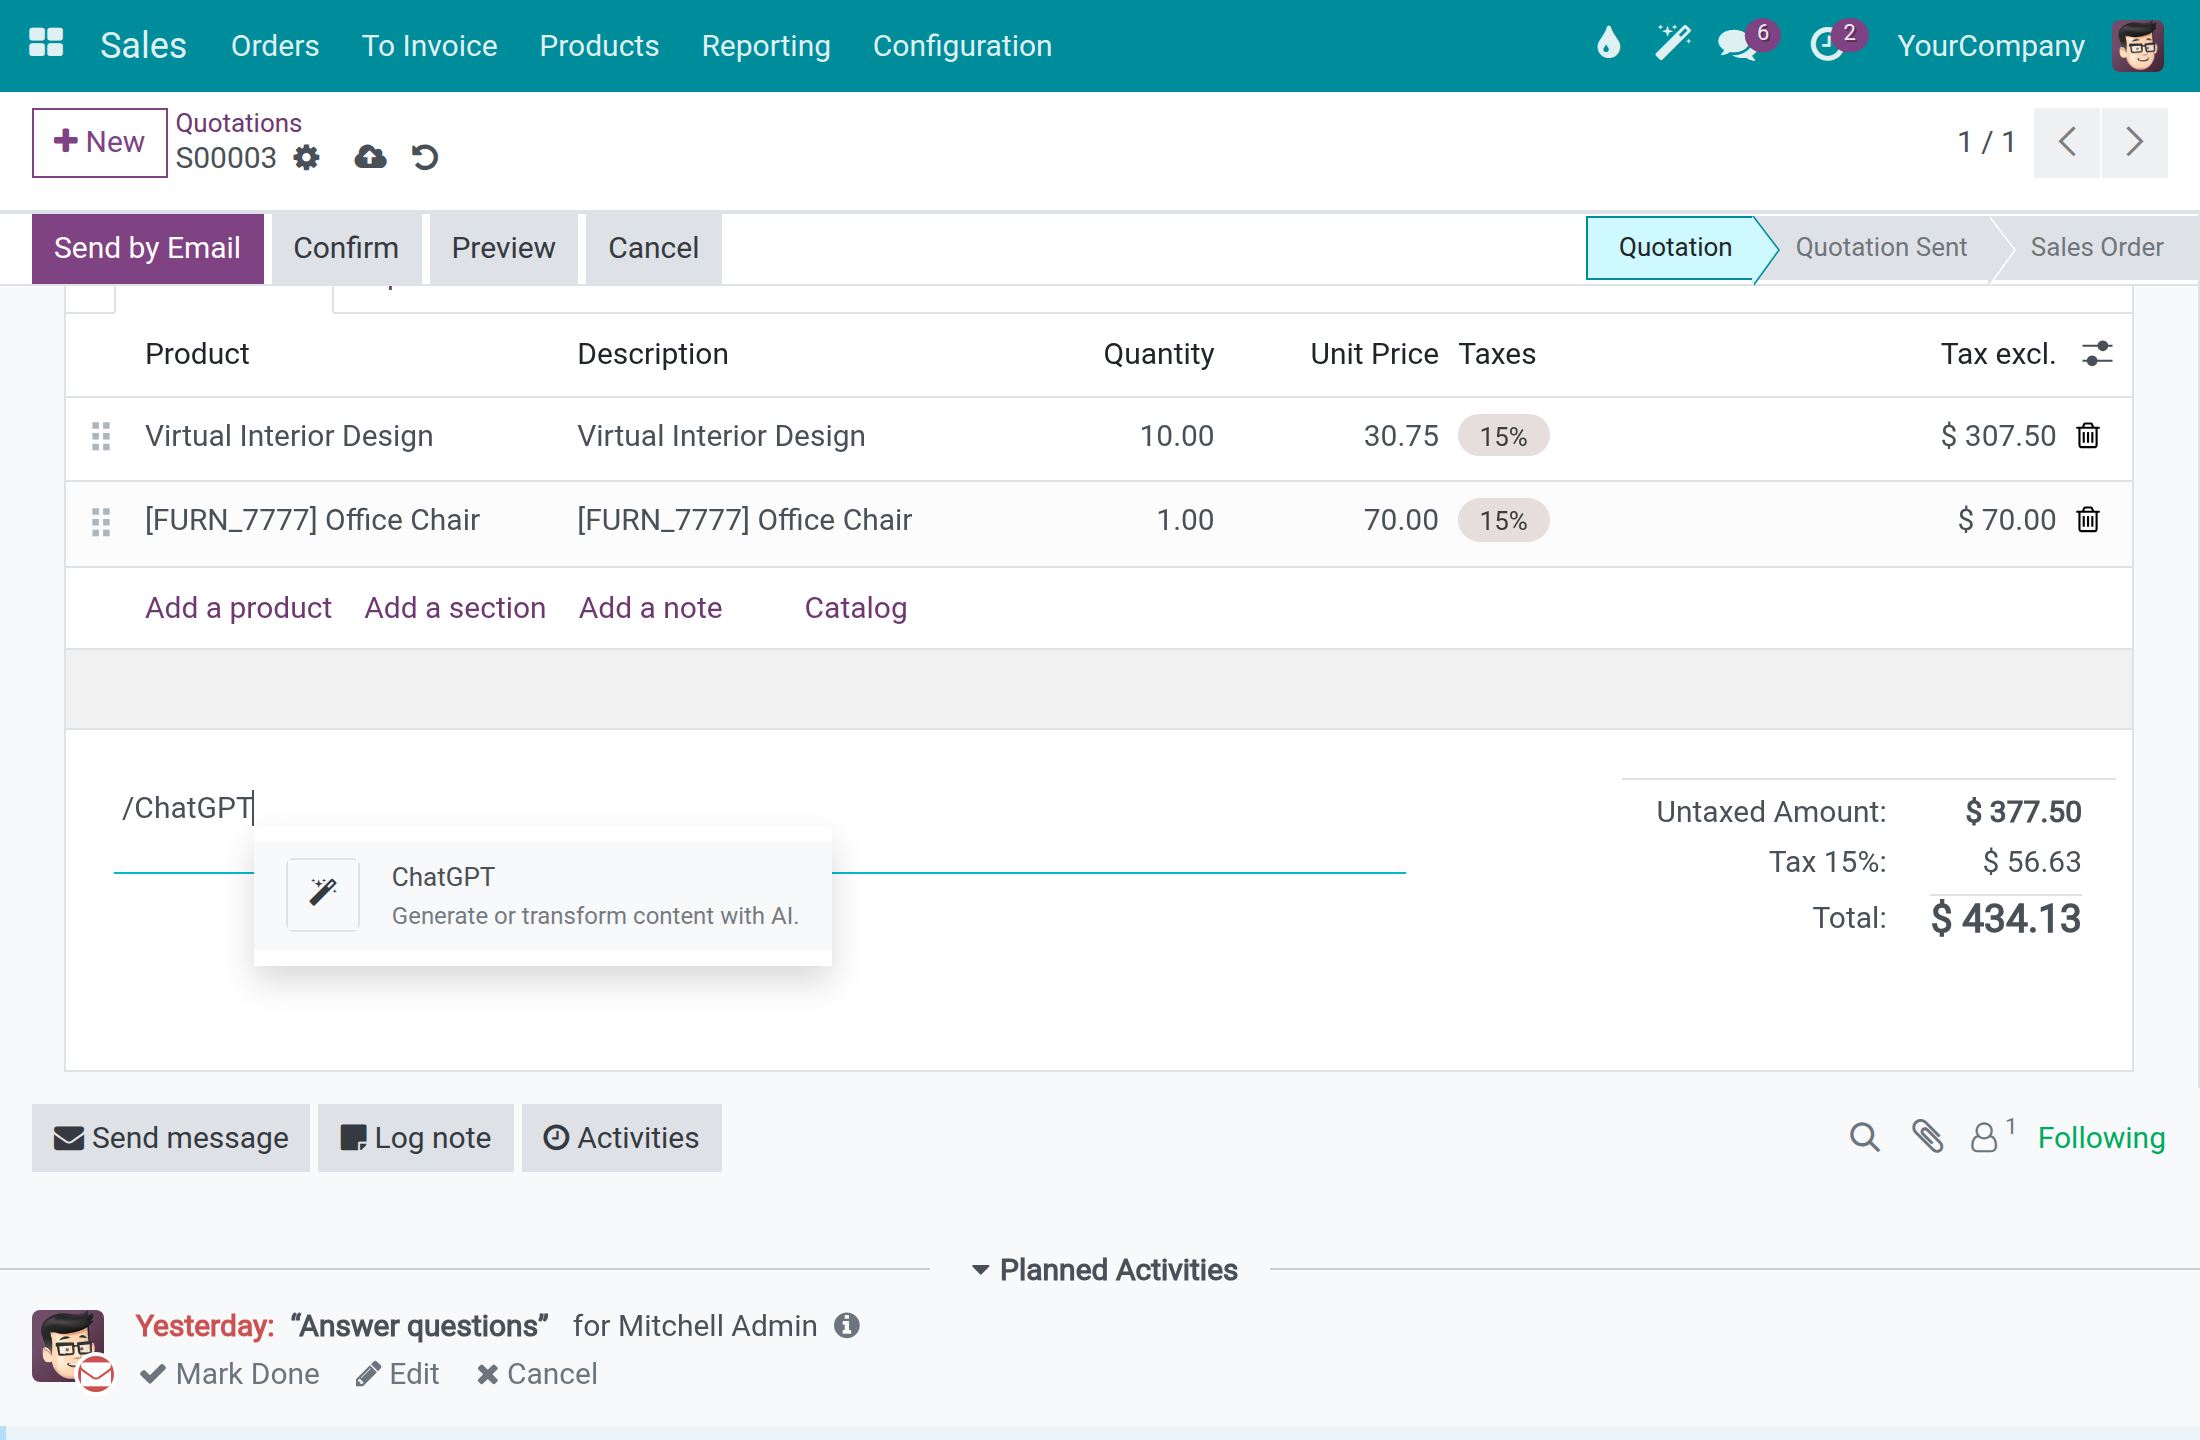The height and width of the screenshot is (1440, 2200).
Task: Click the Log note button
Action: [x=415, y=1138]
